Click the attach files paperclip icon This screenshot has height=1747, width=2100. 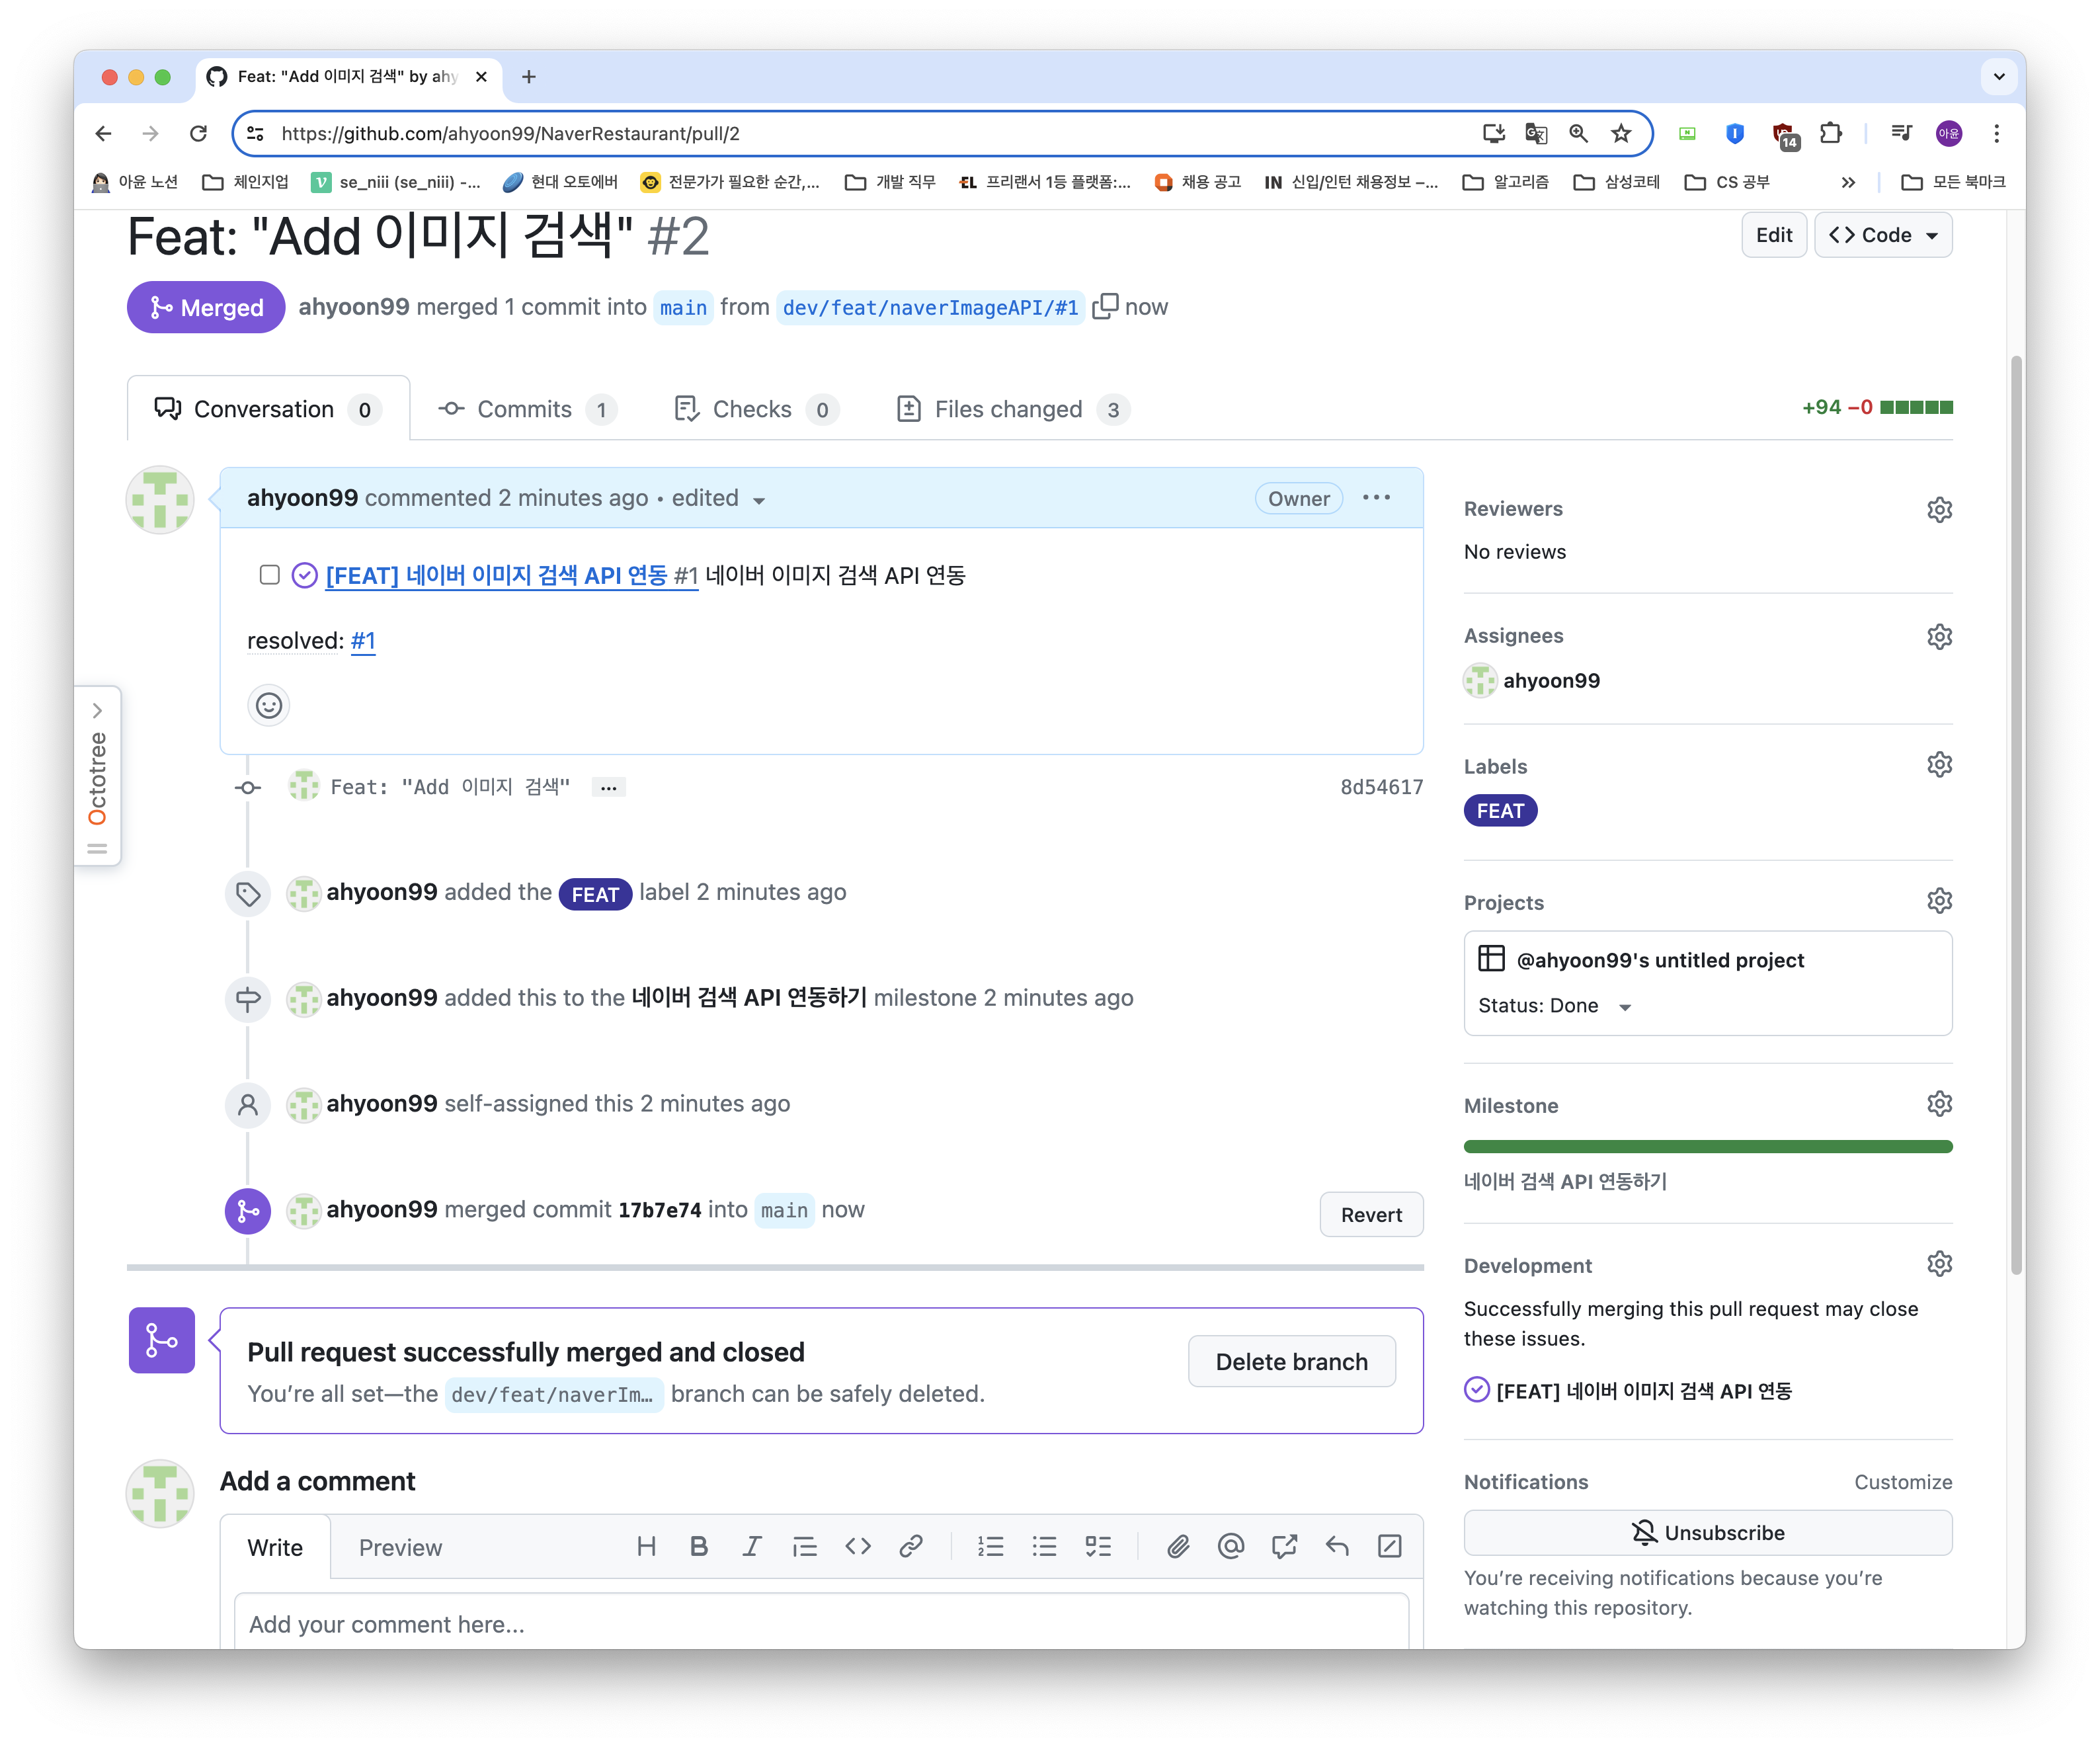(x=1178, y=1547)
